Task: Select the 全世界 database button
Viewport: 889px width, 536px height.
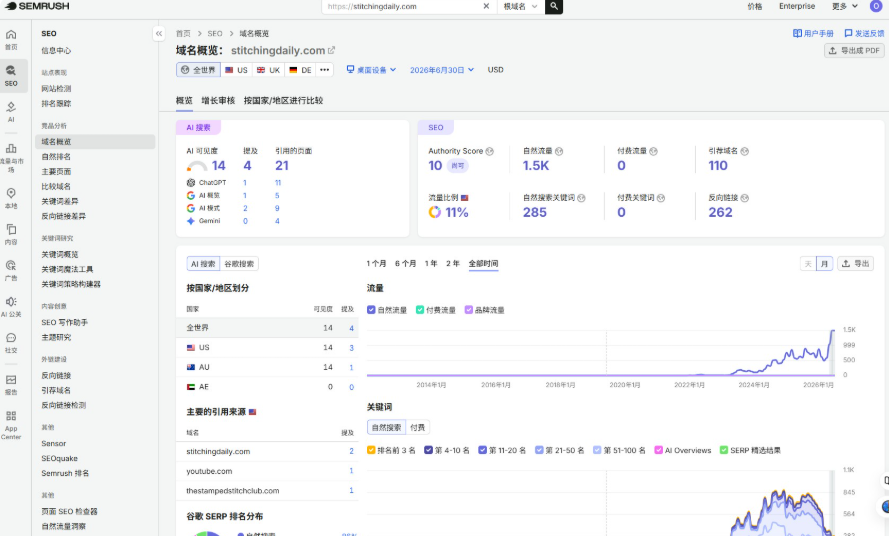Action: [198, 70]
